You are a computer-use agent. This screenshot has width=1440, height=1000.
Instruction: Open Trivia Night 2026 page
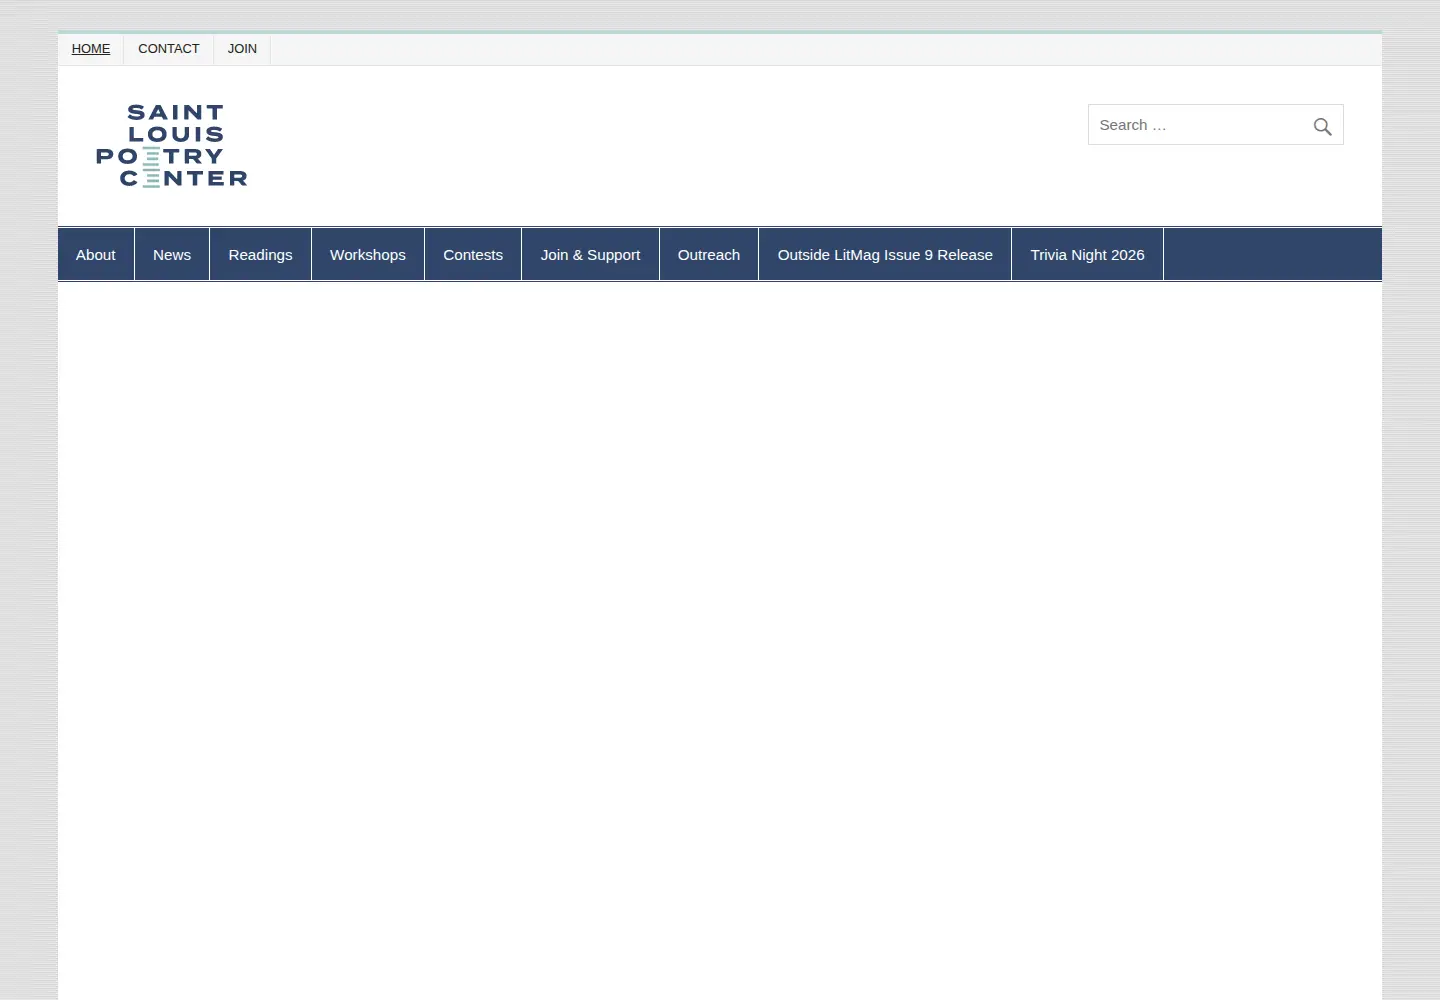point(1087,255)
